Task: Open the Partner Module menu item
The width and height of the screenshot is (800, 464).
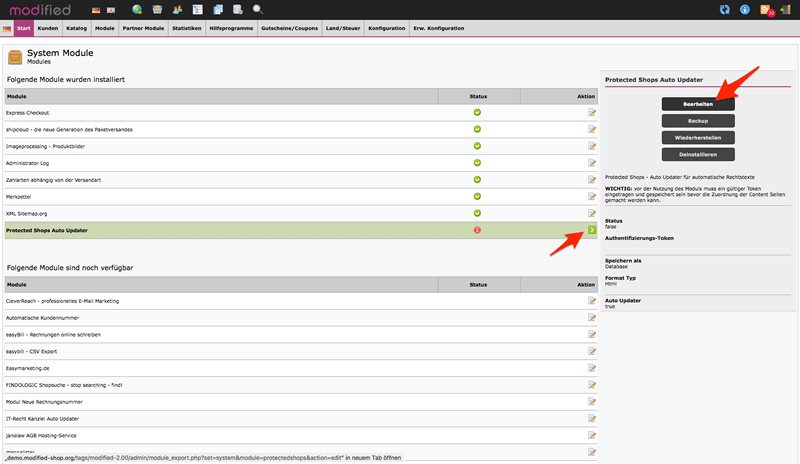Action: [x=143, y=29]
